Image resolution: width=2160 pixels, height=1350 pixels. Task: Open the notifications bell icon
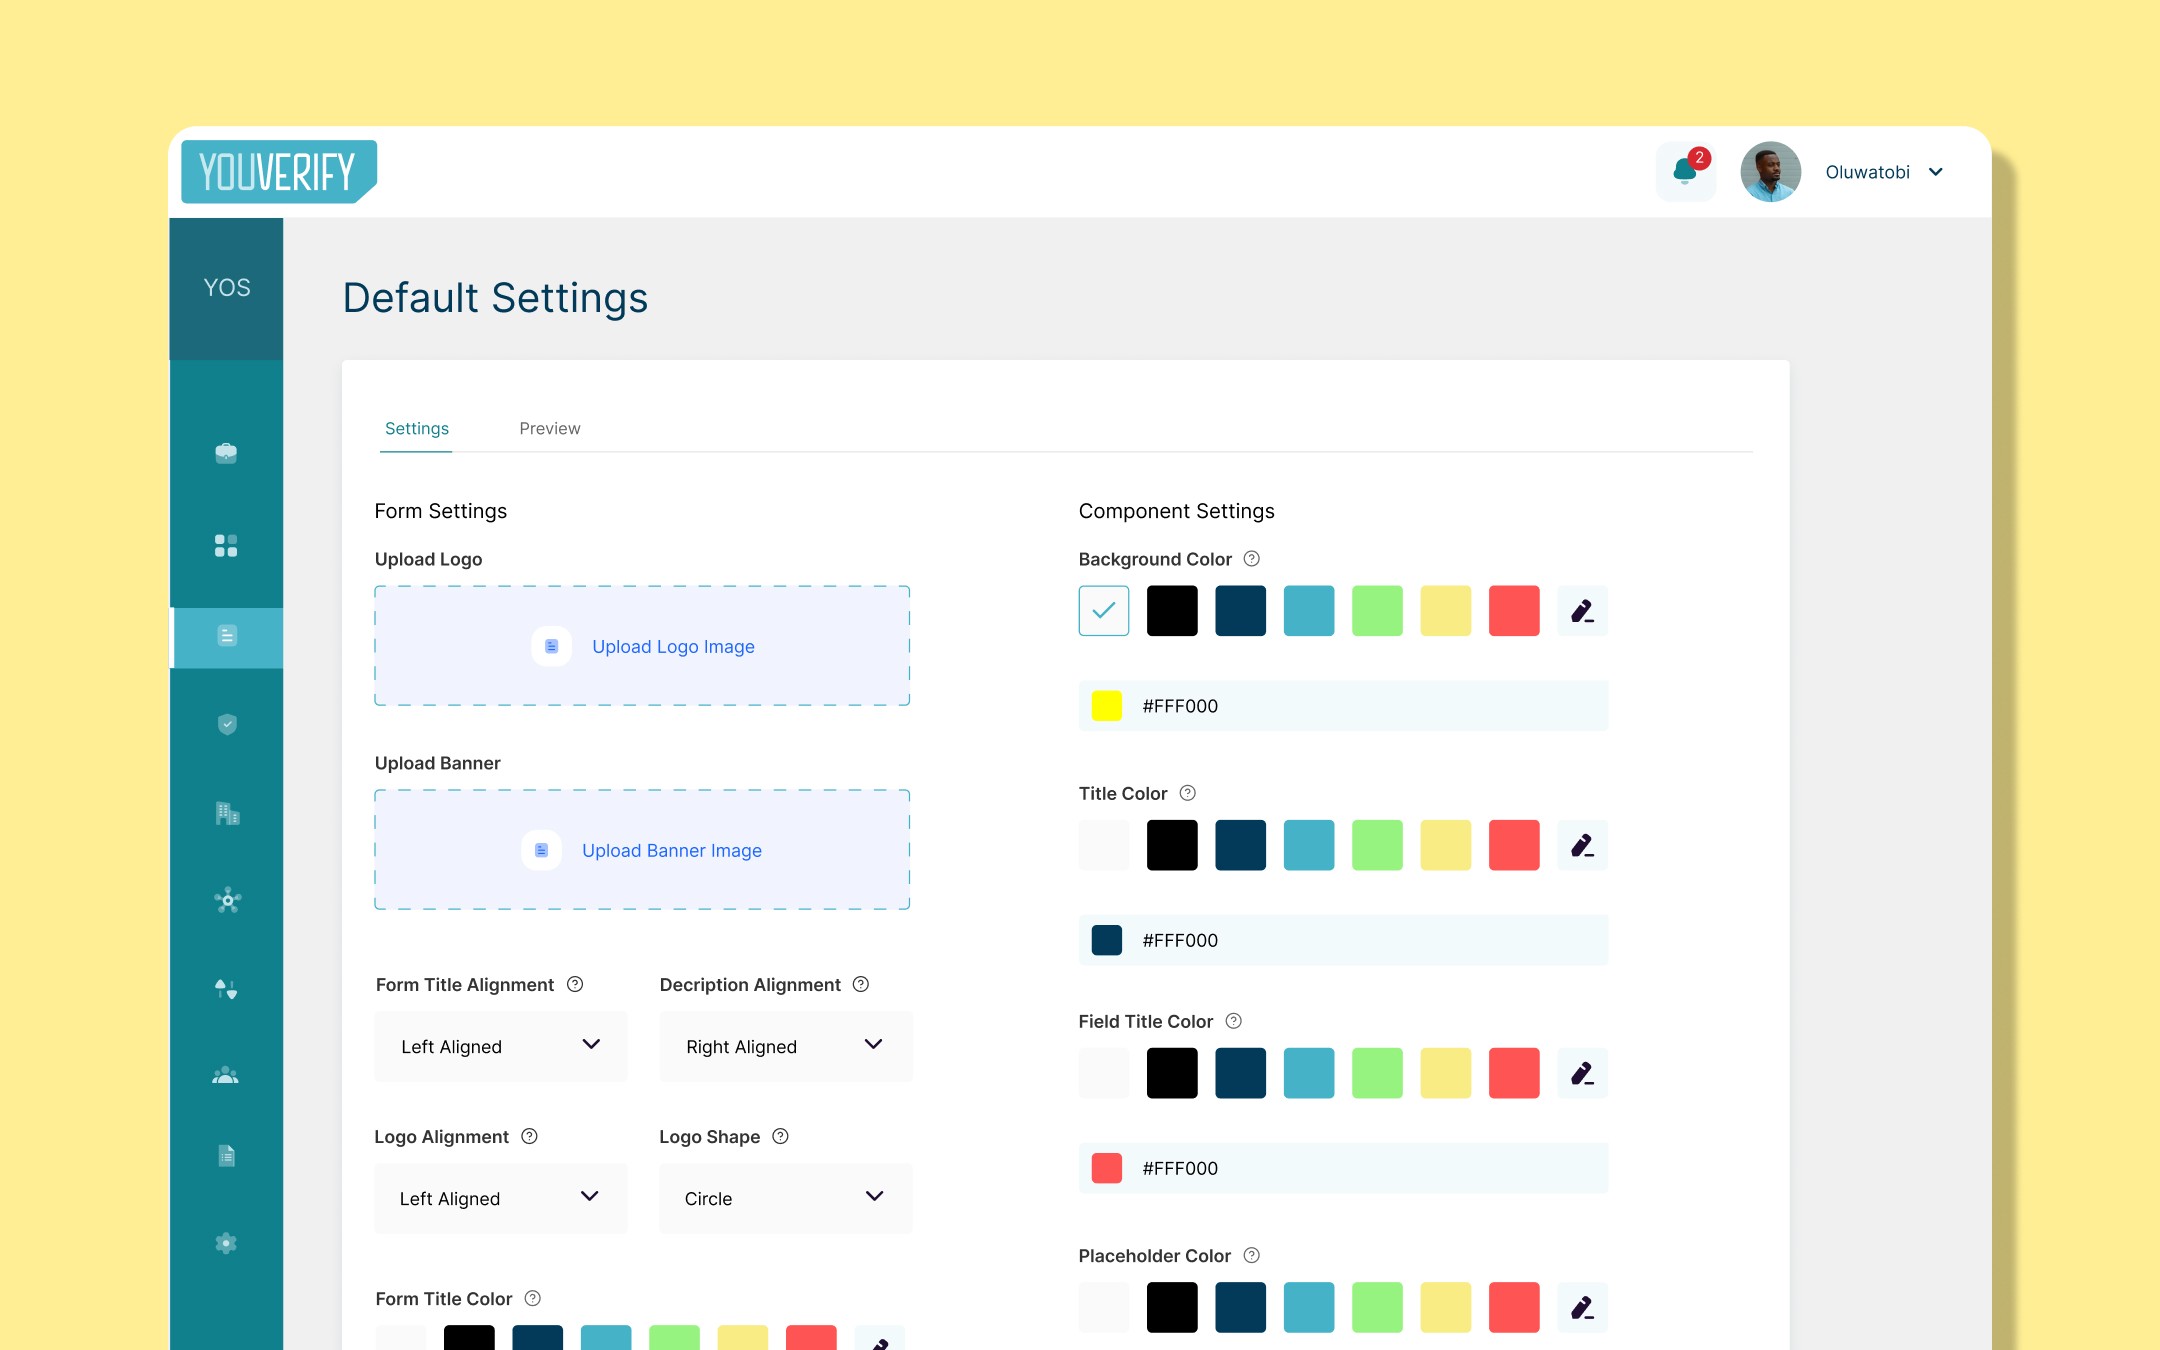[1686, 171]
